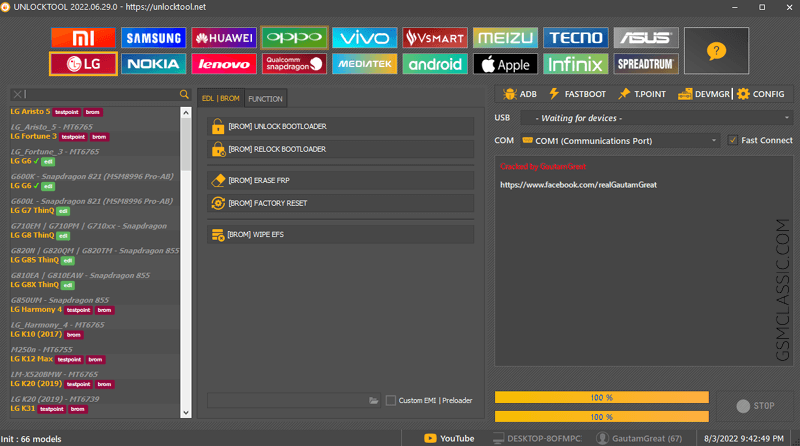Clear the search with X icon
The image size is (800, 446).
coord(17,94)
